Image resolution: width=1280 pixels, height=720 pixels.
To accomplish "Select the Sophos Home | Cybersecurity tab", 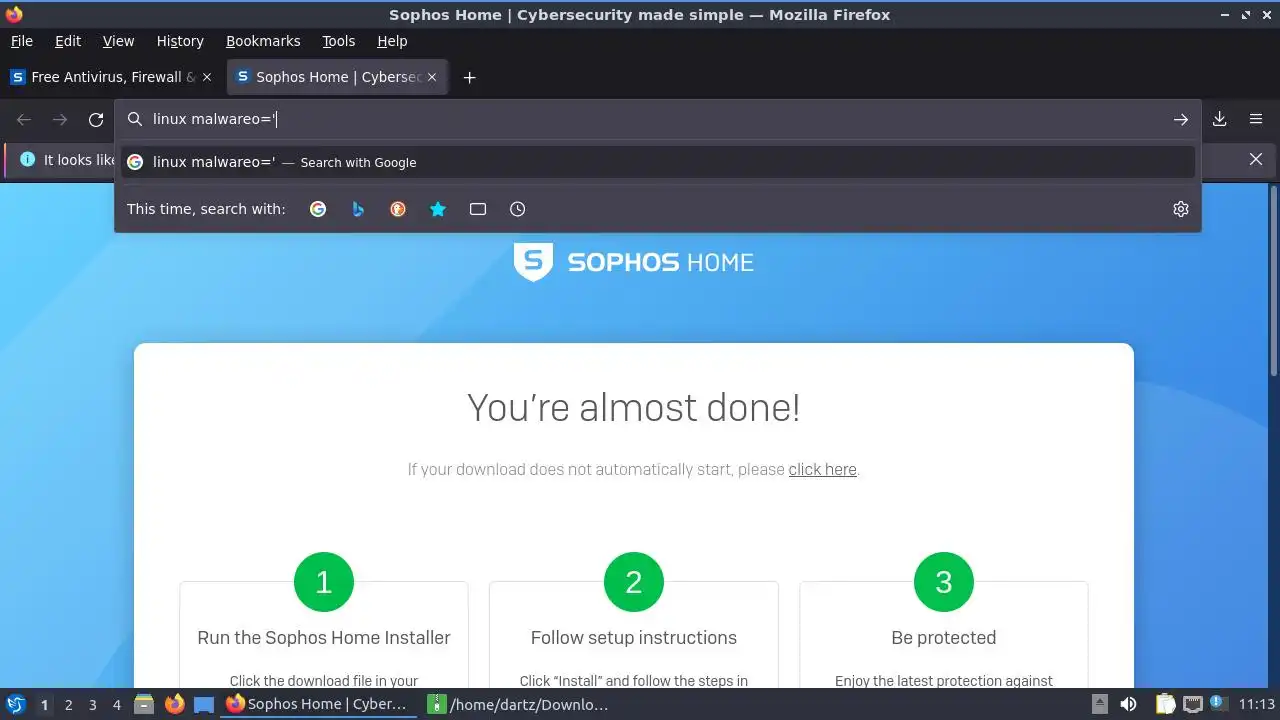I will click(x=338, y=77).
